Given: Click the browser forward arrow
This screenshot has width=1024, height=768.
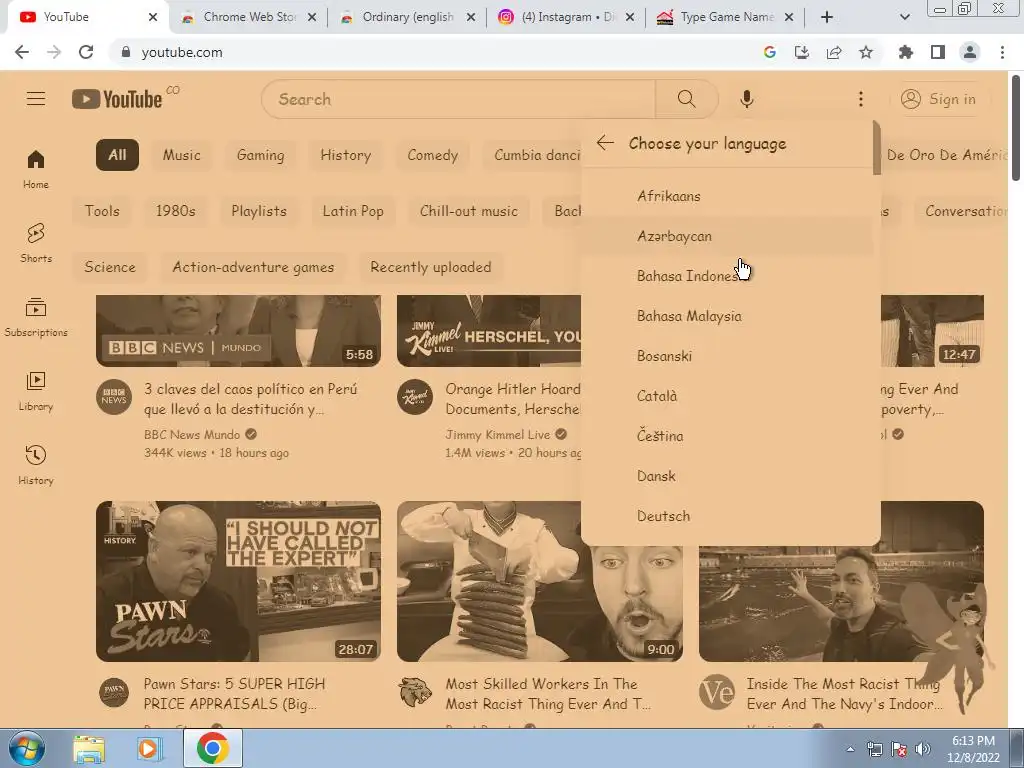Looking at the screenshot, I should tap(54, 52).
